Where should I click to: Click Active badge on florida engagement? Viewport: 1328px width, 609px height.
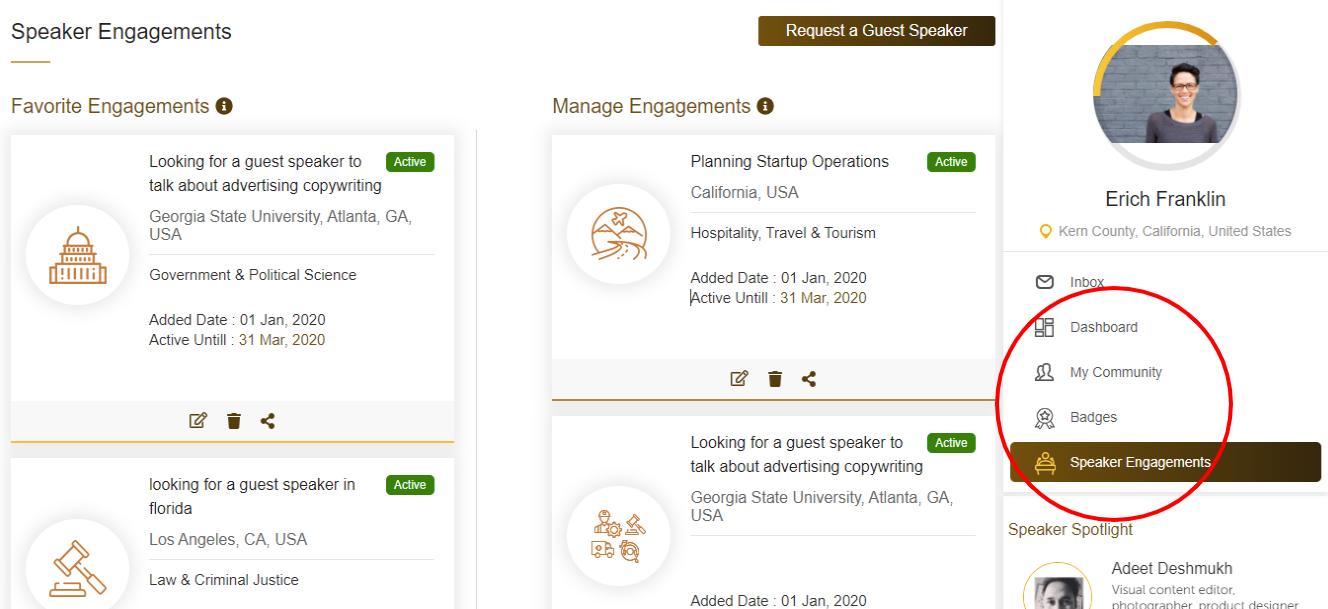pyautogui.click(x=410, y=485)
